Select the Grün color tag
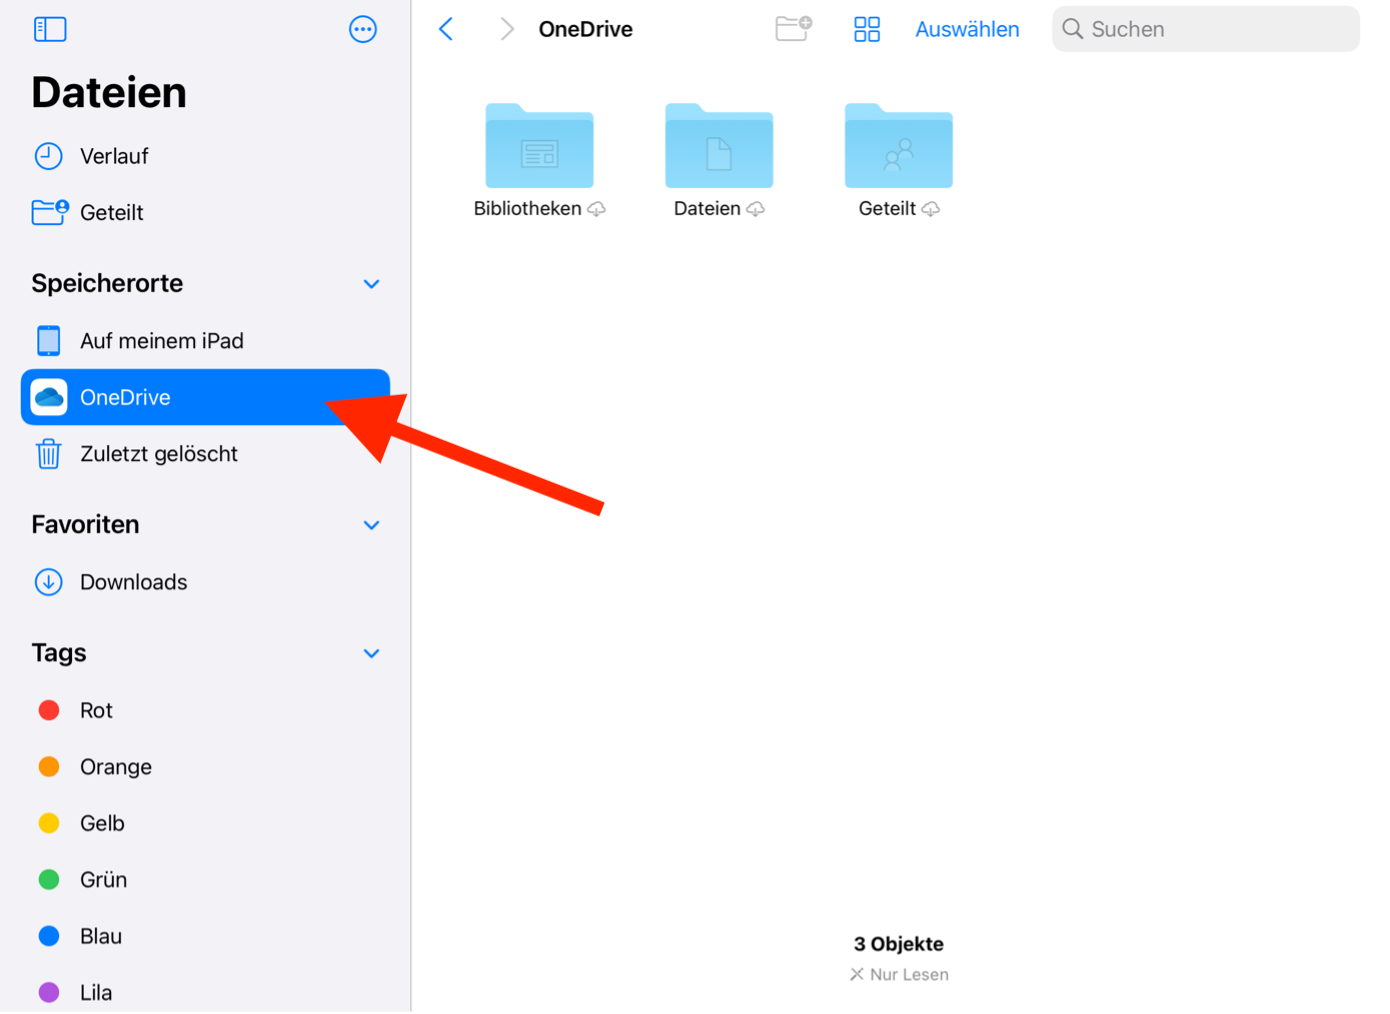The height and width of the screenshot is (1014, 1390). (x=103, y=880)
